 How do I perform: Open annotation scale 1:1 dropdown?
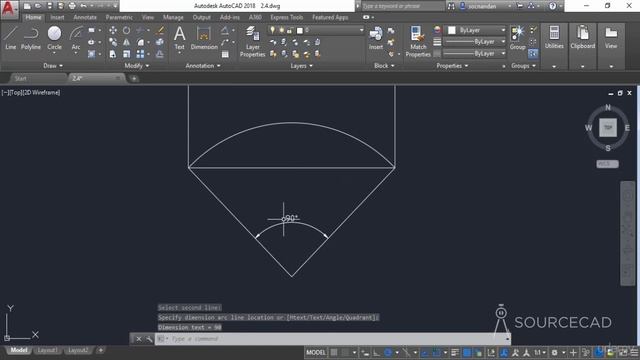pyautogui.click(x=540, y=352)
